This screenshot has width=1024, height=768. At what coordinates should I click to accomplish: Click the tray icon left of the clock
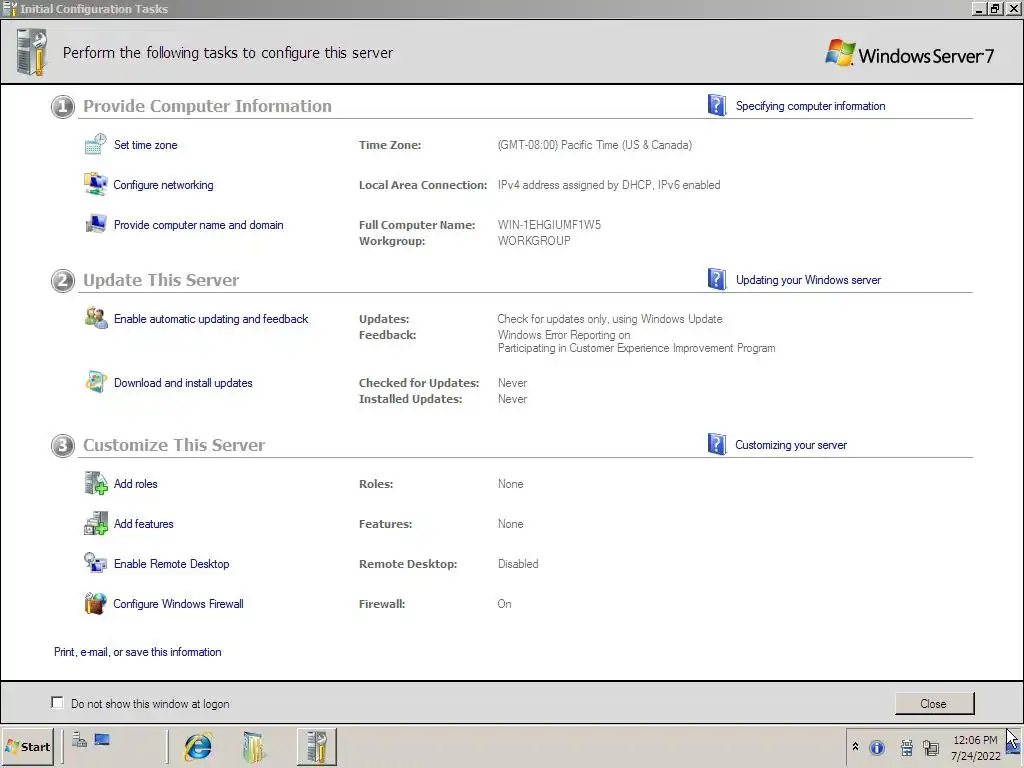931,748
